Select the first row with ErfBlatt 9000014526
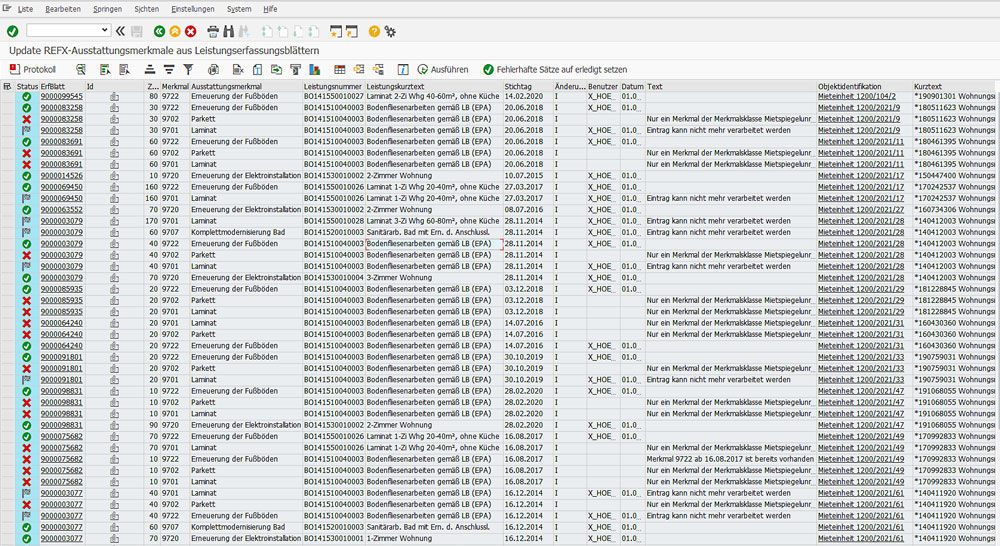The width and height of the screenshot is (1000, 546). tap(7, 175)
